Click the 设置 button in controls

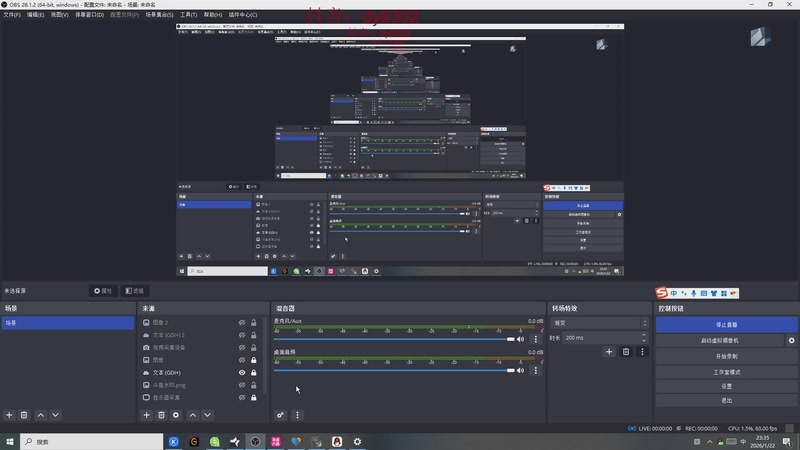click(727, 386)
